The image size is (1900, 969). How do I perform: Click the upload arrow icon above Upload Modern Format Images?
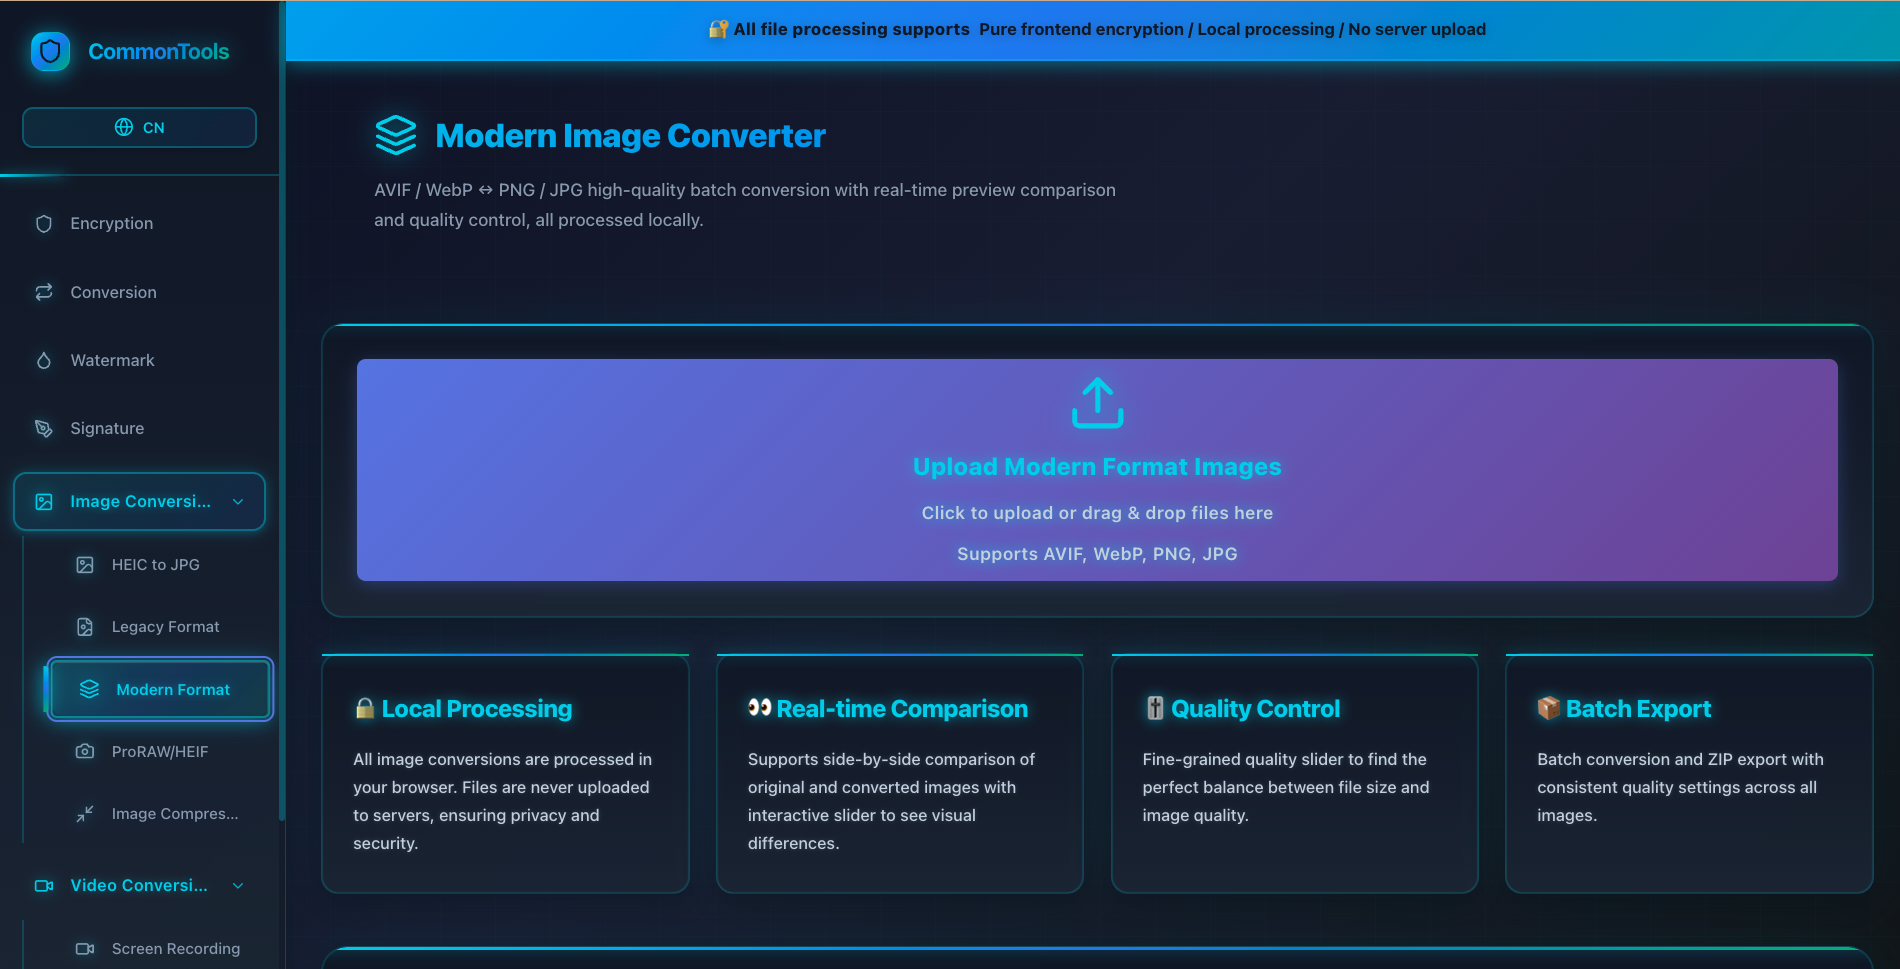[x=1097, y=404]
